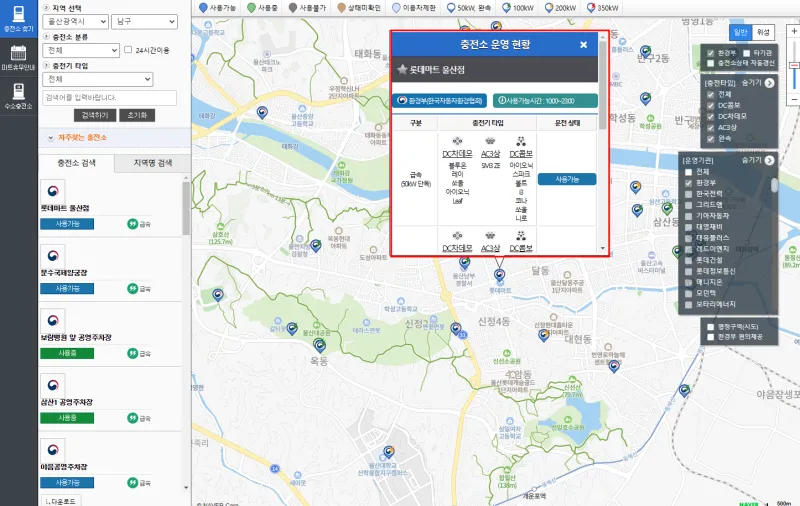The height and width of the screenshot is (506, 800).
Task: Enable the 24시간이용 checkbox
Action: [128, 49]
